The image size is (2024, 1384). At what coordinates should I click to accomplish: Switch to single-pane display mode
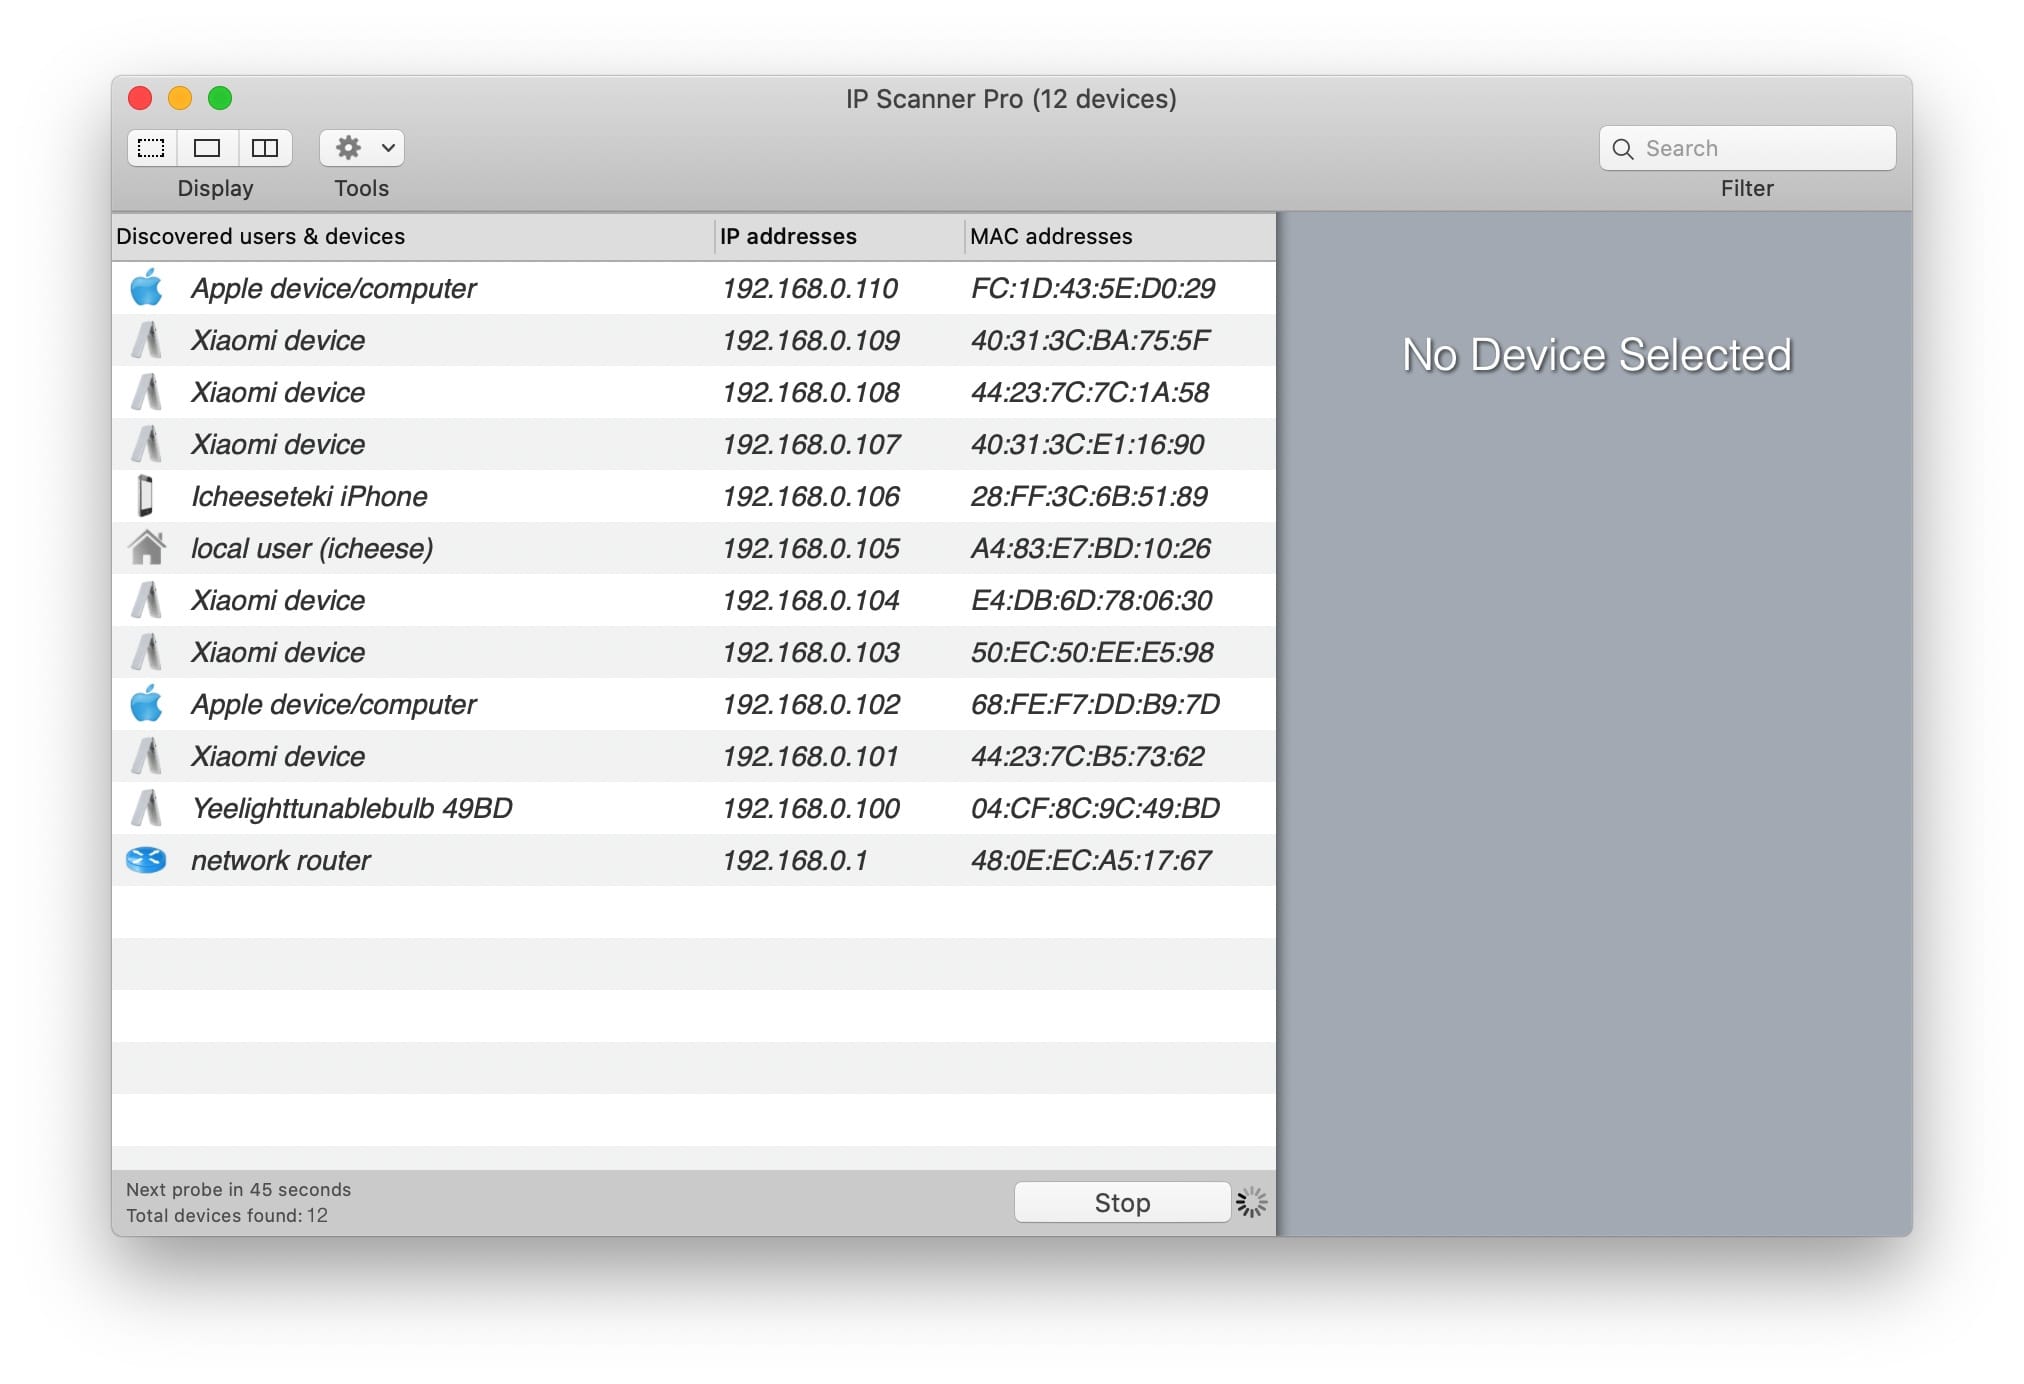point(207,148)
